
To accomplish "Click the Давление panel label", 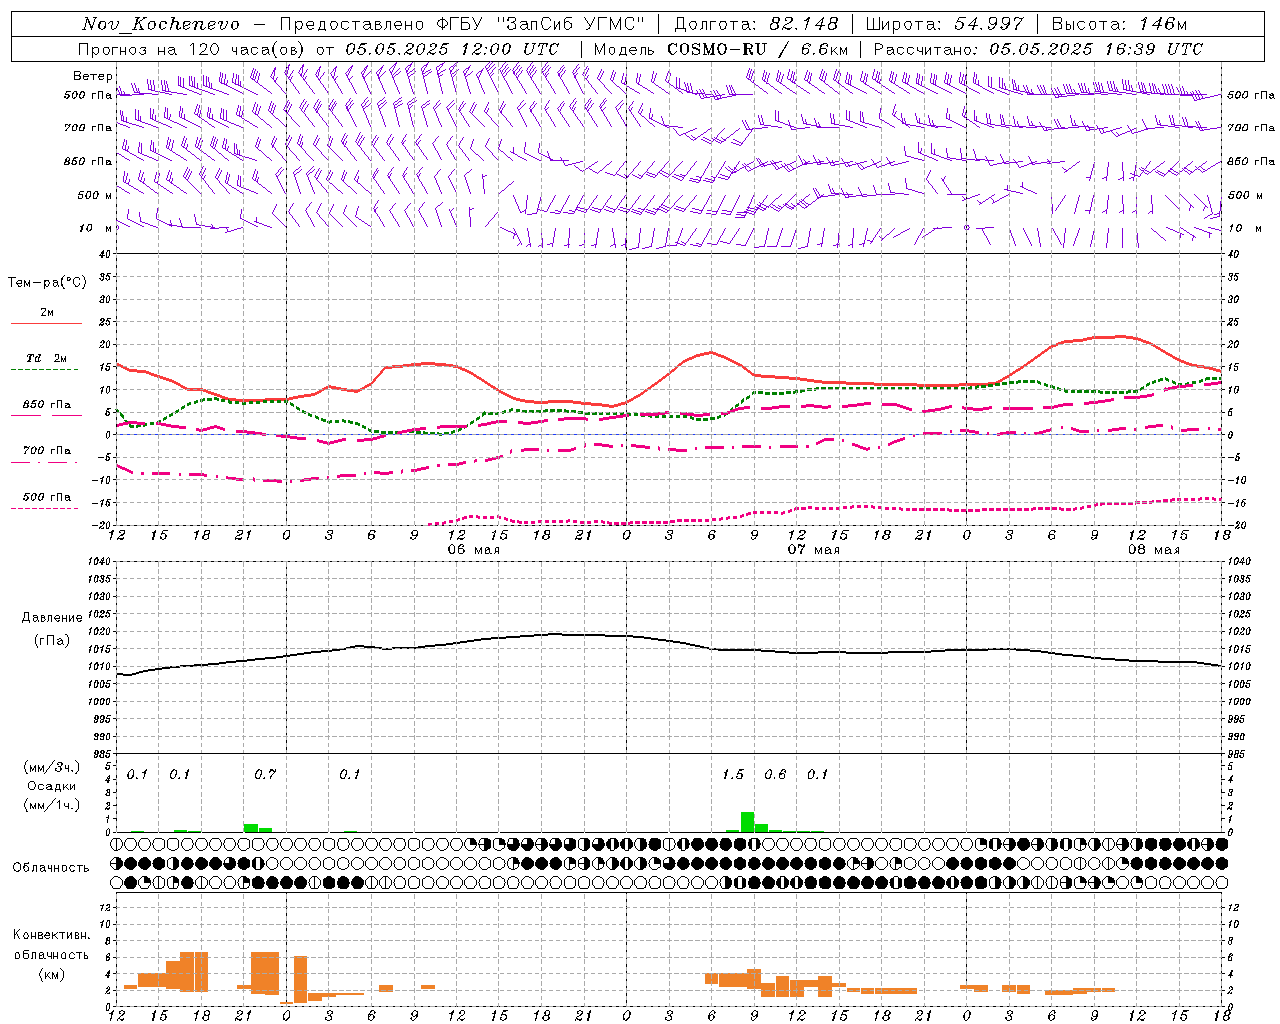I will click(51, 618).
